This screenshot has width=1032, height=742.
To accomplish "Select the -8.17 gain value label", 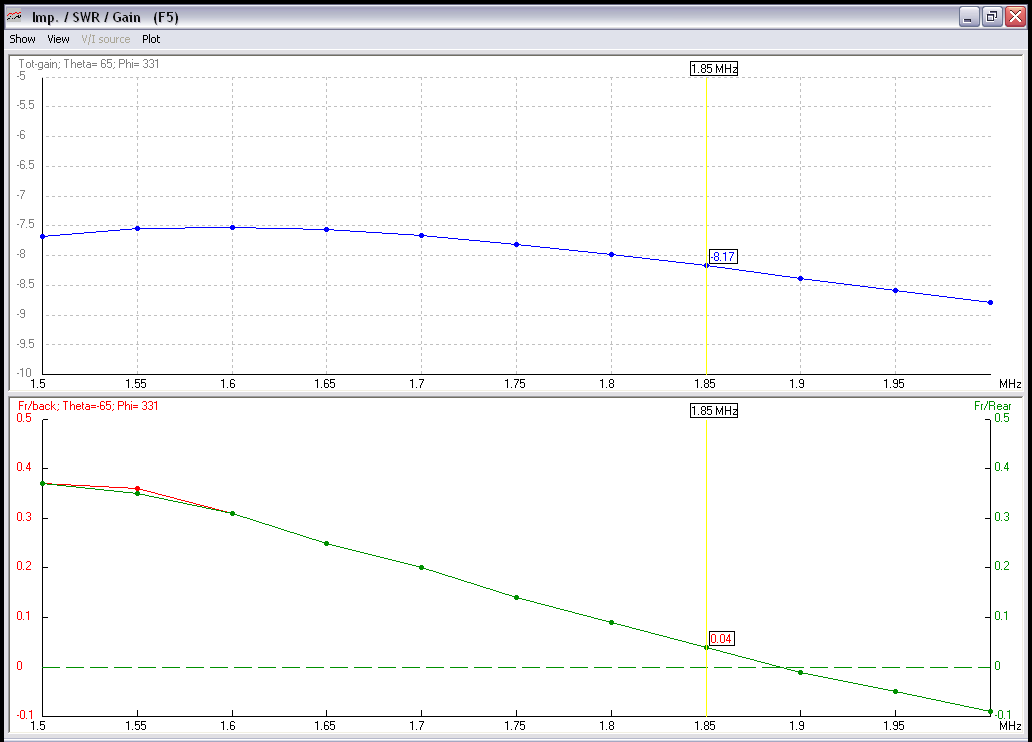I will click(x=723, y=257).
